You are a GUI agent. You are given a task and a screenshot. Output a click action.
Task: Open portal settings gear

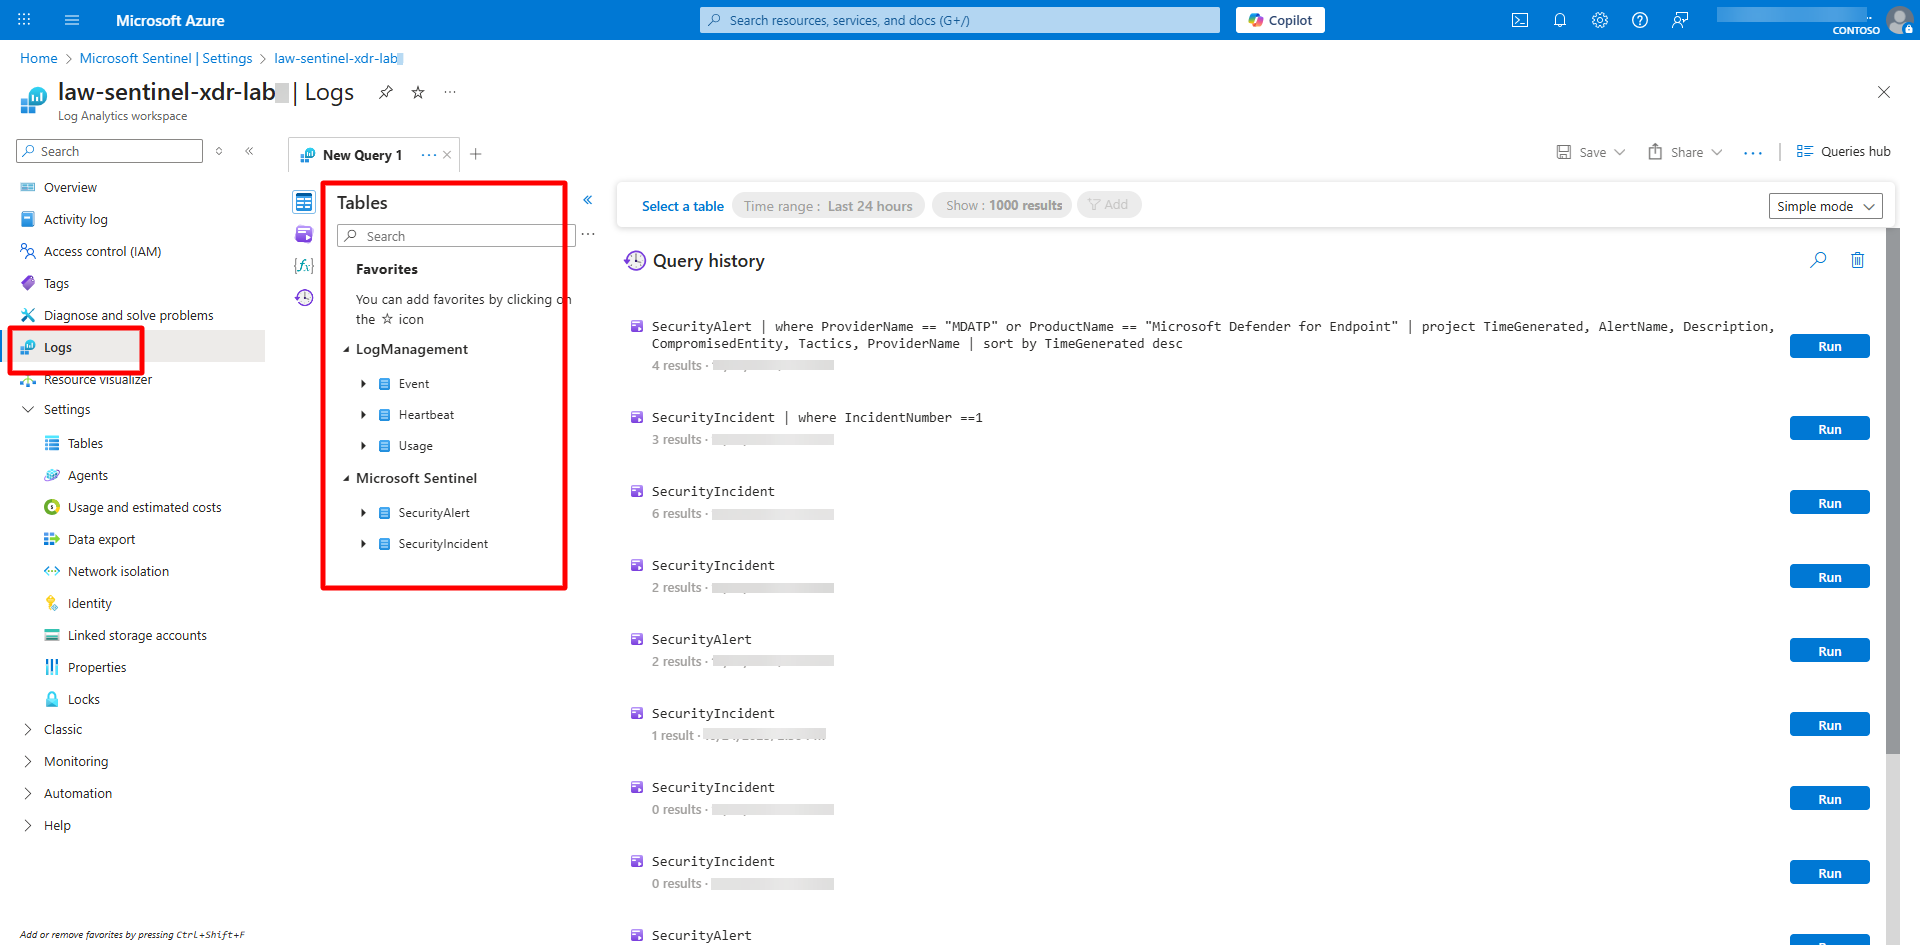tap(1599, 20)
